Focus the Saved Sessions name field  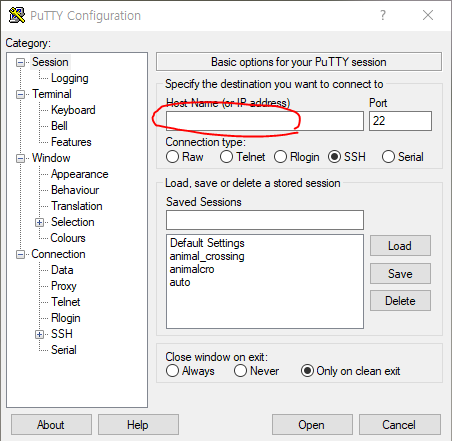pyautogui.click(x=265, y=220)
